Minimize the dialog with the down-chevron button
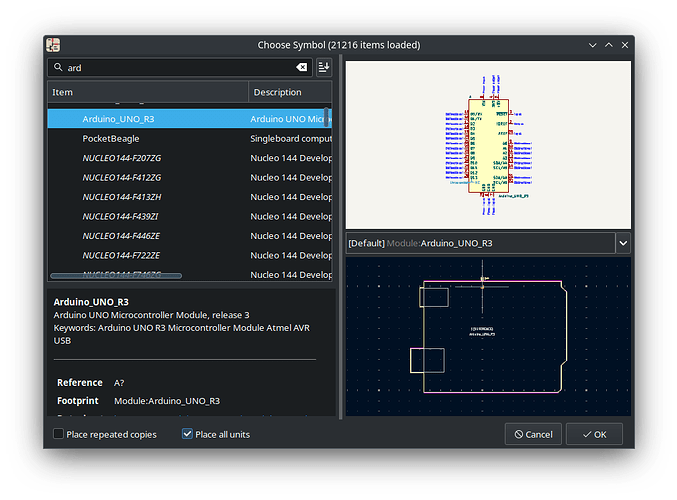The width and height of the screenshot is (677, 500). click(x=592, y=45)
